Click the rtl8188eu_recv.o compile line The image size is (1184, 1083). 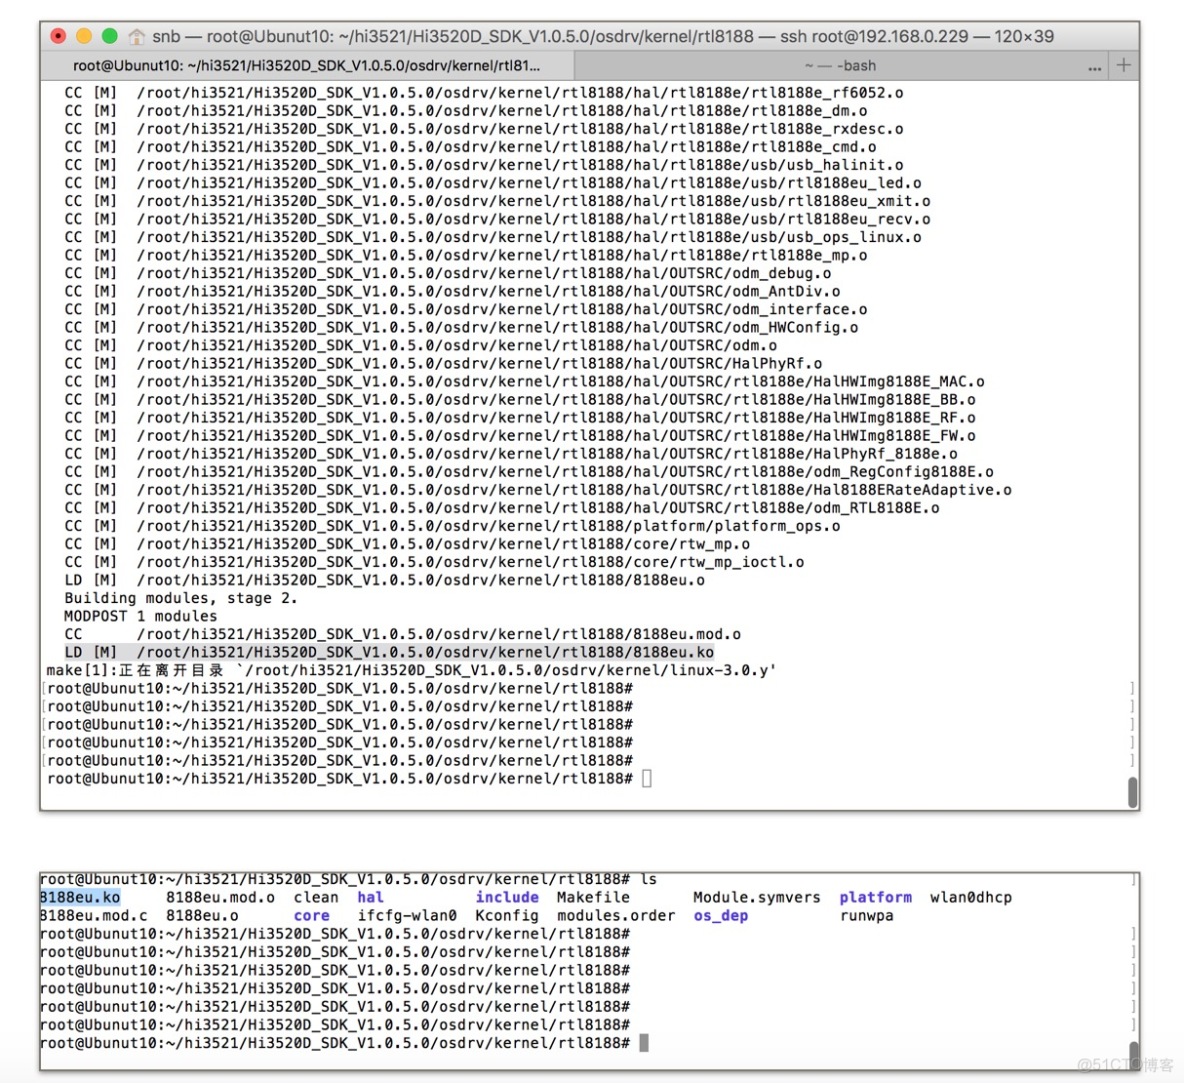point(497,219)
